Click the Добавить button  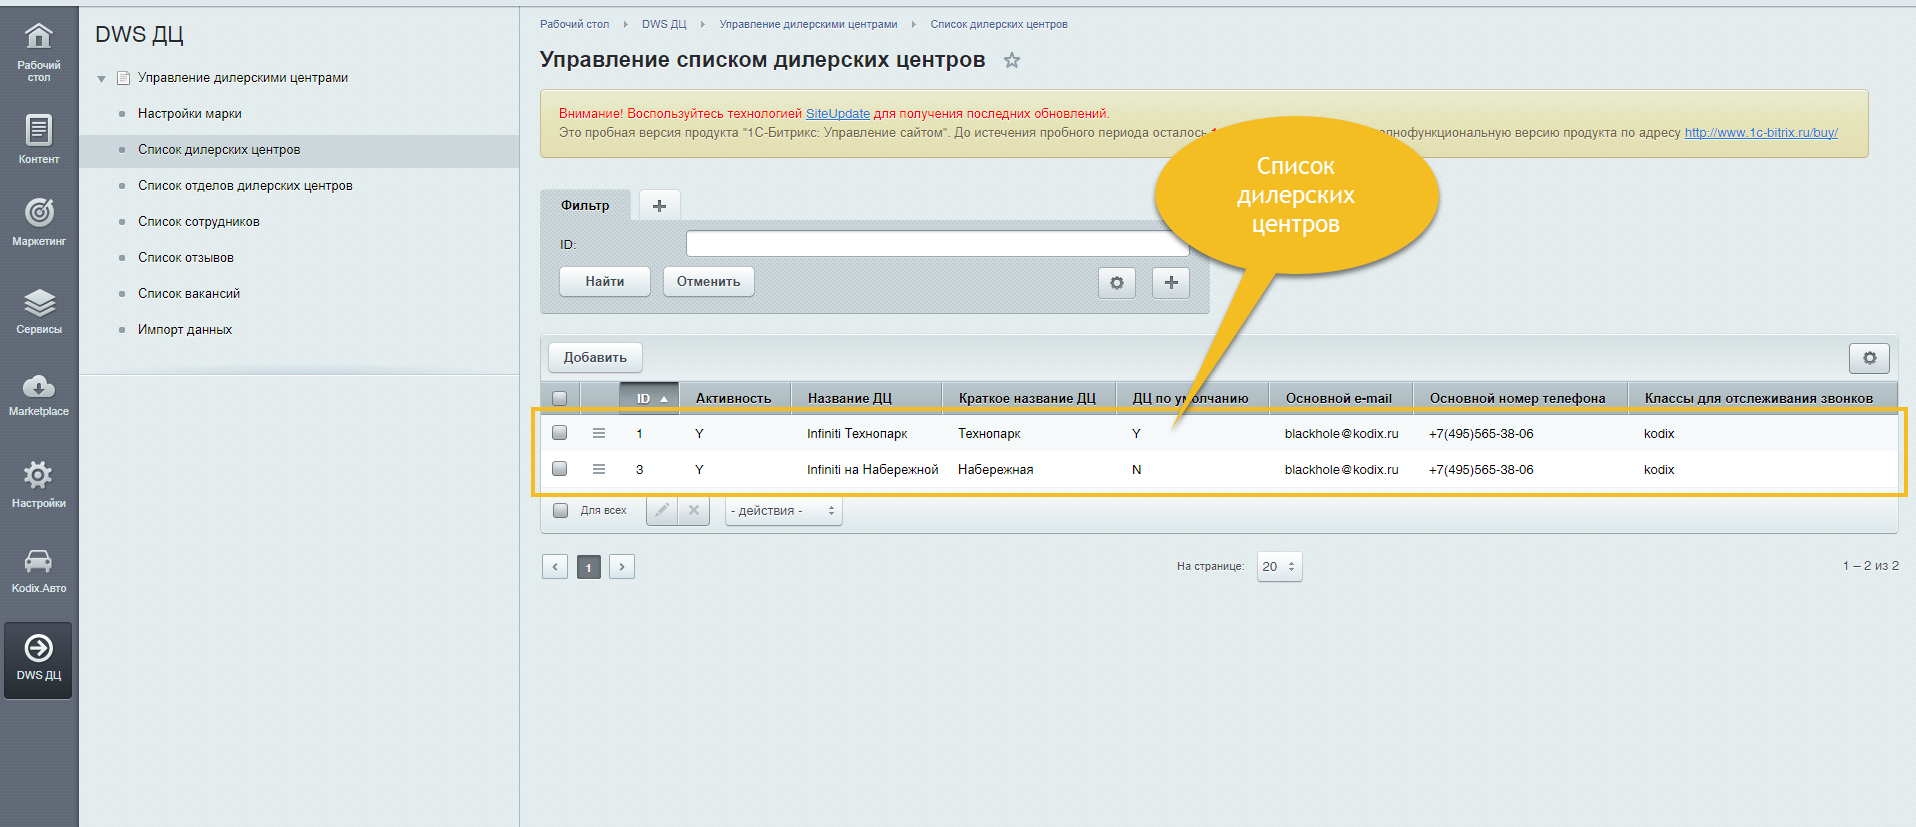(595, 358)
